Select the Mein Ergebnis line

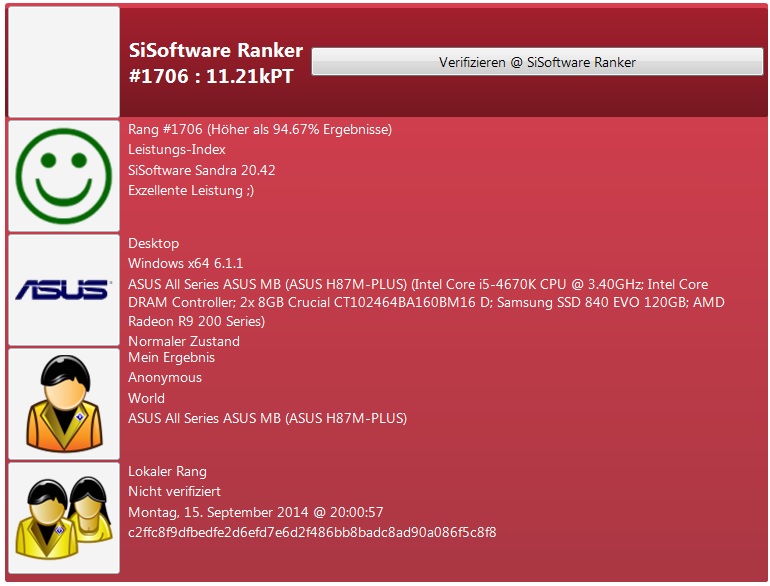tap(171, 358)
